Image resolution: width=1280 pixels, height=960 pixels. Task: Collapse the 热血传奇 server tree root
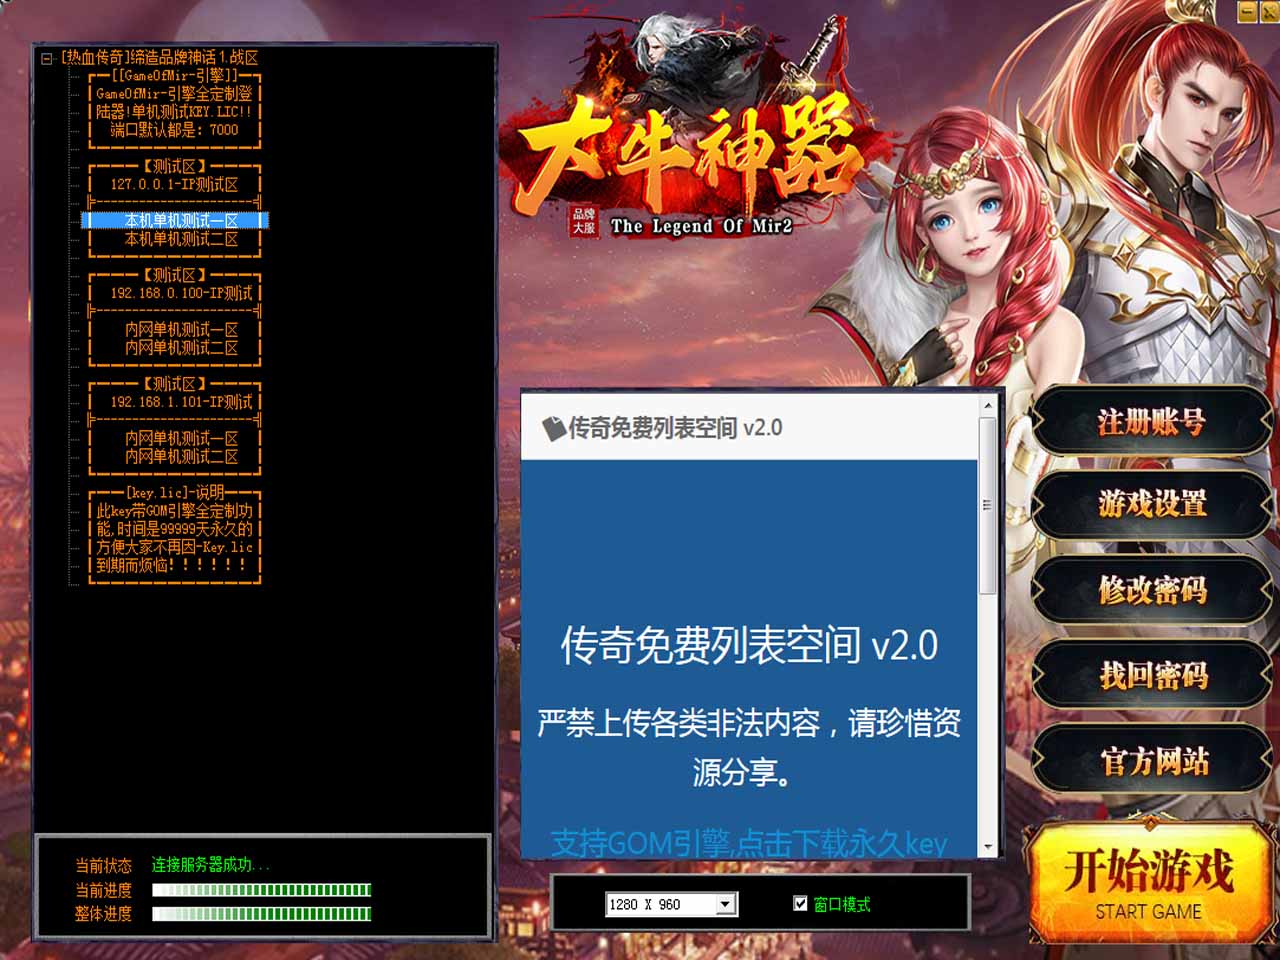coord(47,59)
